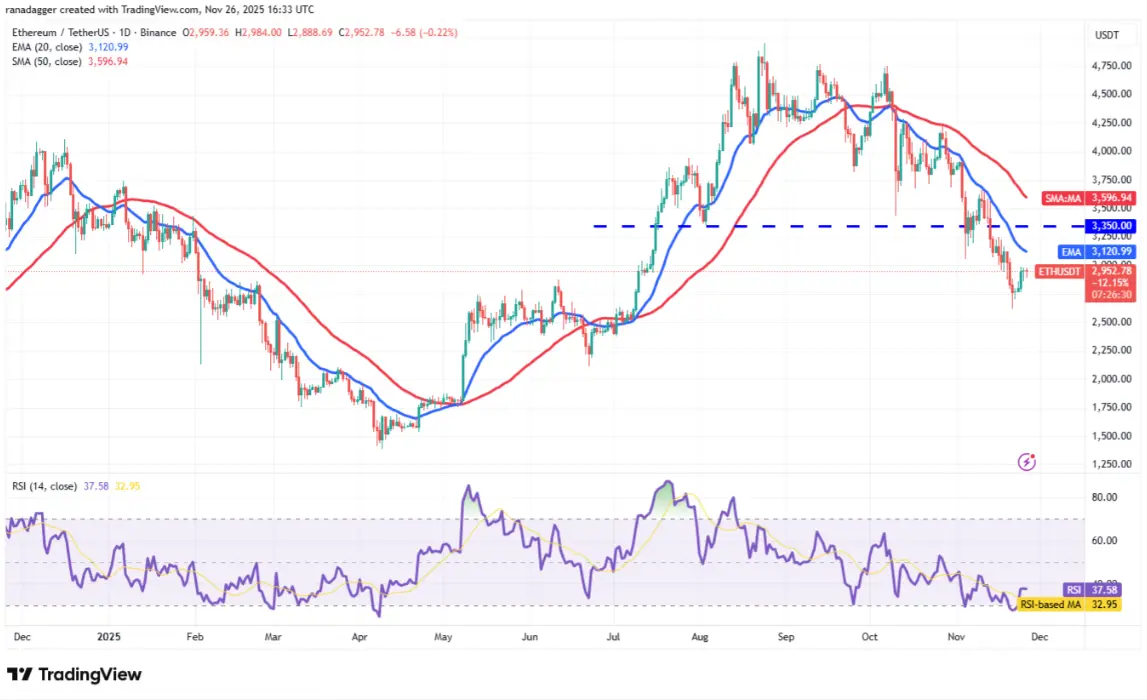This screenshot has height=700, width=1147.
Task: Click the 4,750.00 price axis label
Action: (1111, 66)
